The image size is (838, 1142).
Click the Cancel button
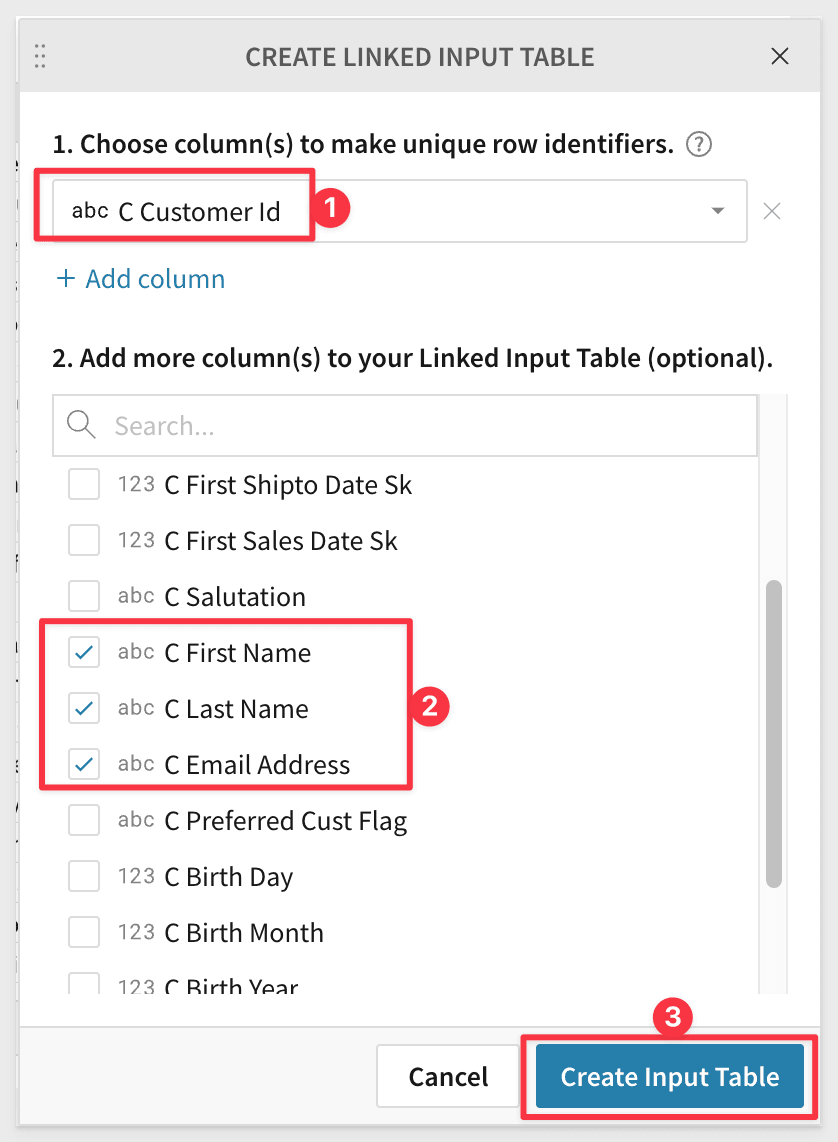click(x=448, y=1076)
